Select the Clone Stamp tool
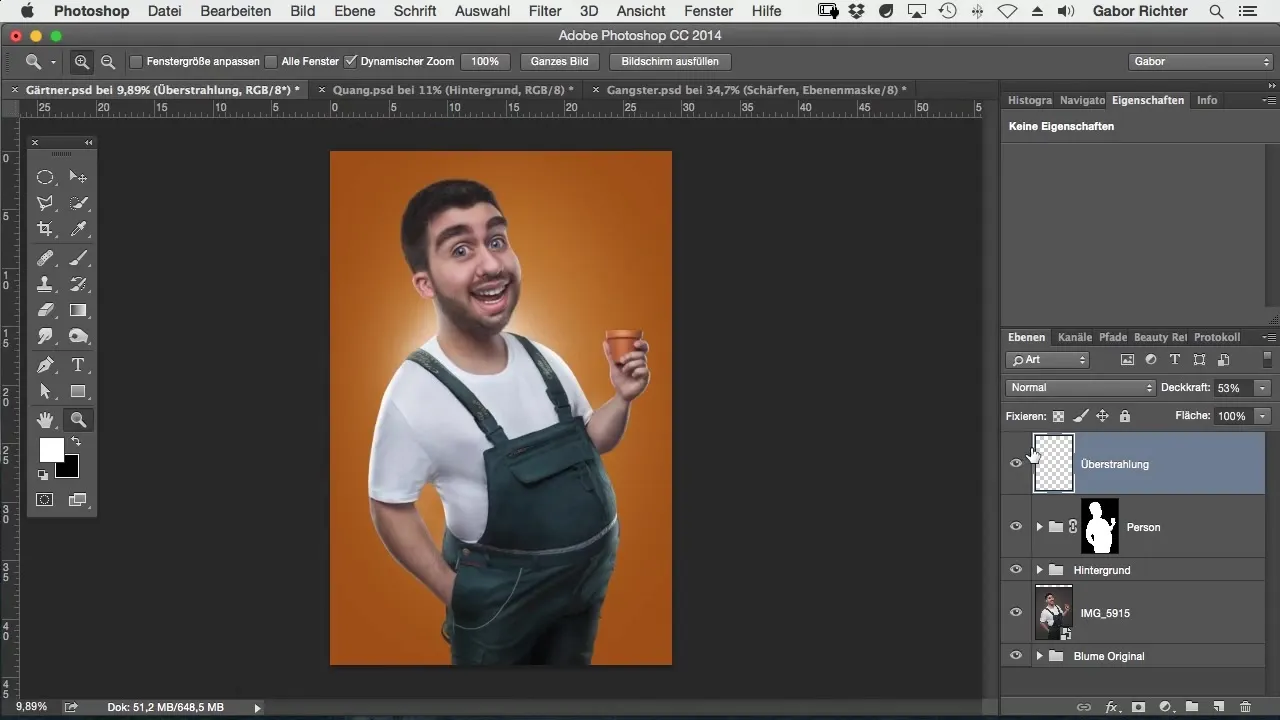This screenshot has width=1280, height=720. (45, 284)
